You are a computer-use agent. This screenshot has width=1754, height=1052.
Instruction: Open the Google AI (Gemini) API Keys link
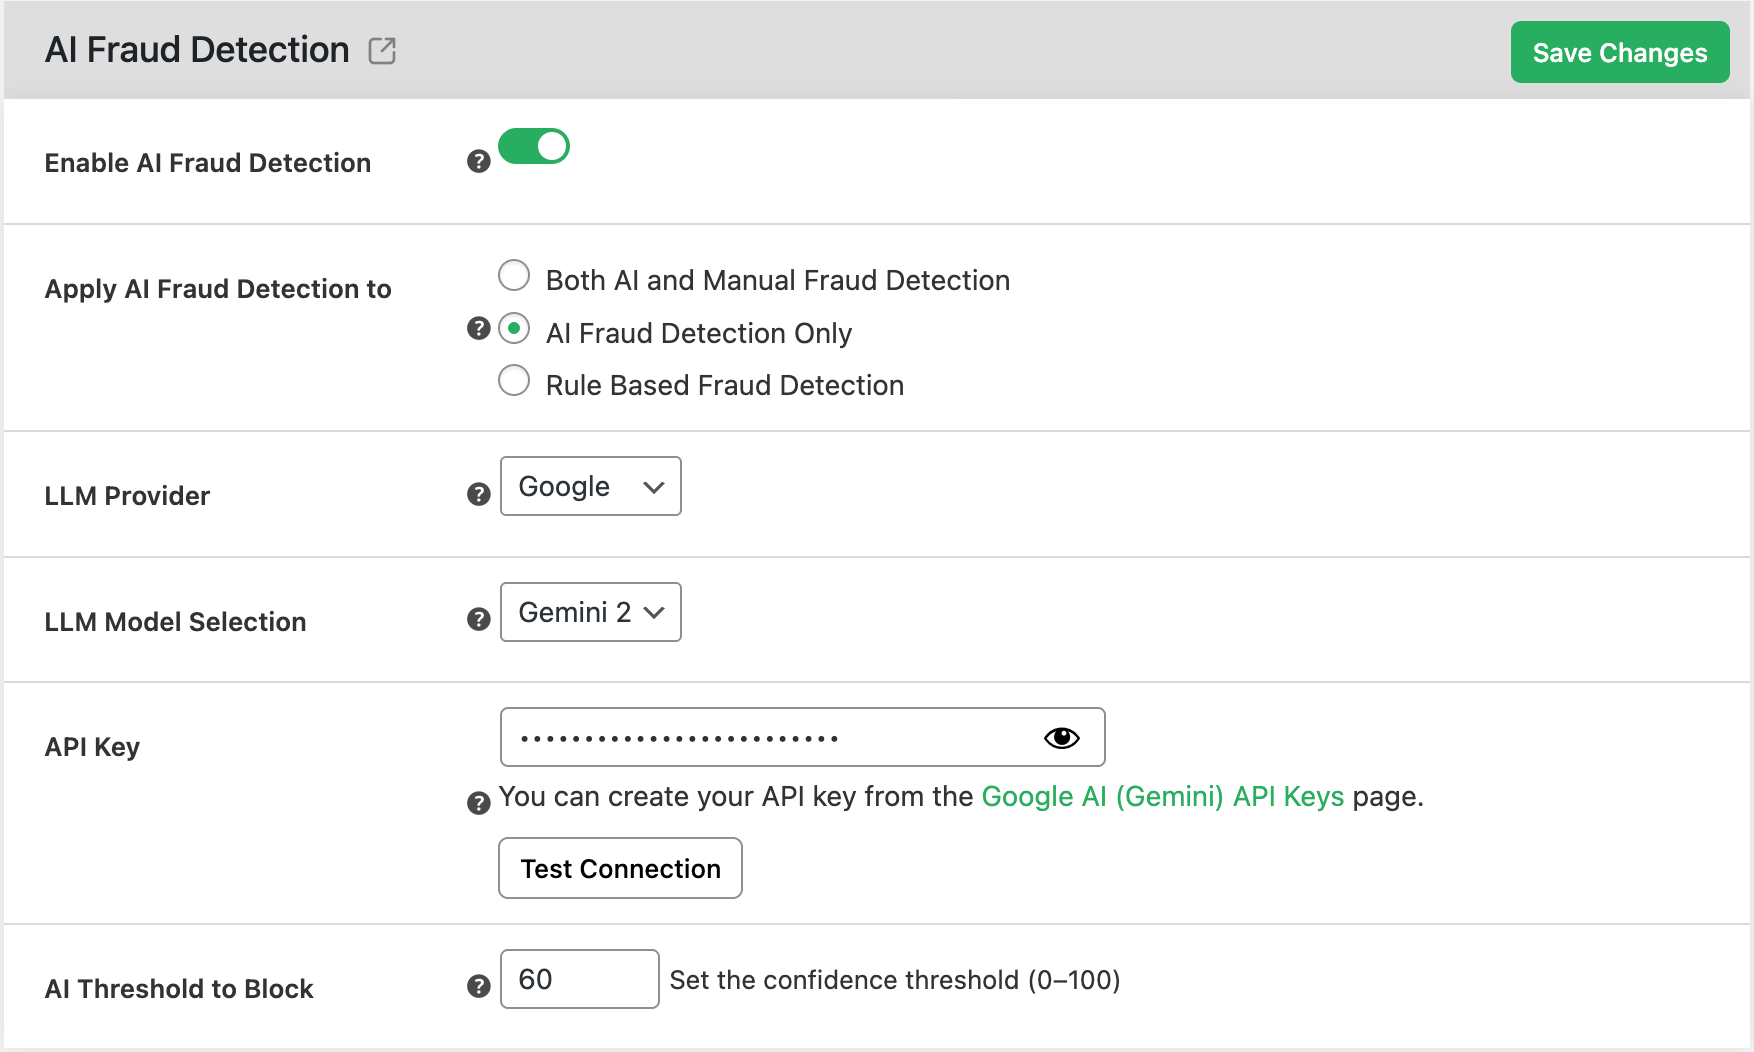[x=1163, y=796]
